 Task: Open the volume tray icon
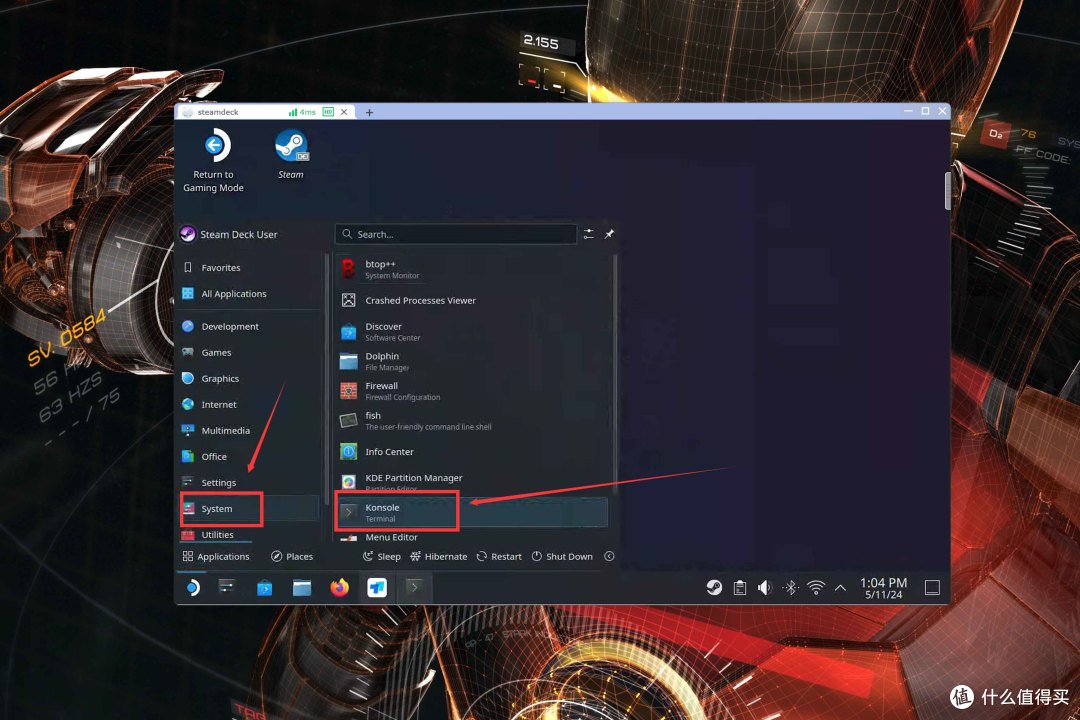tap(765, 588)
